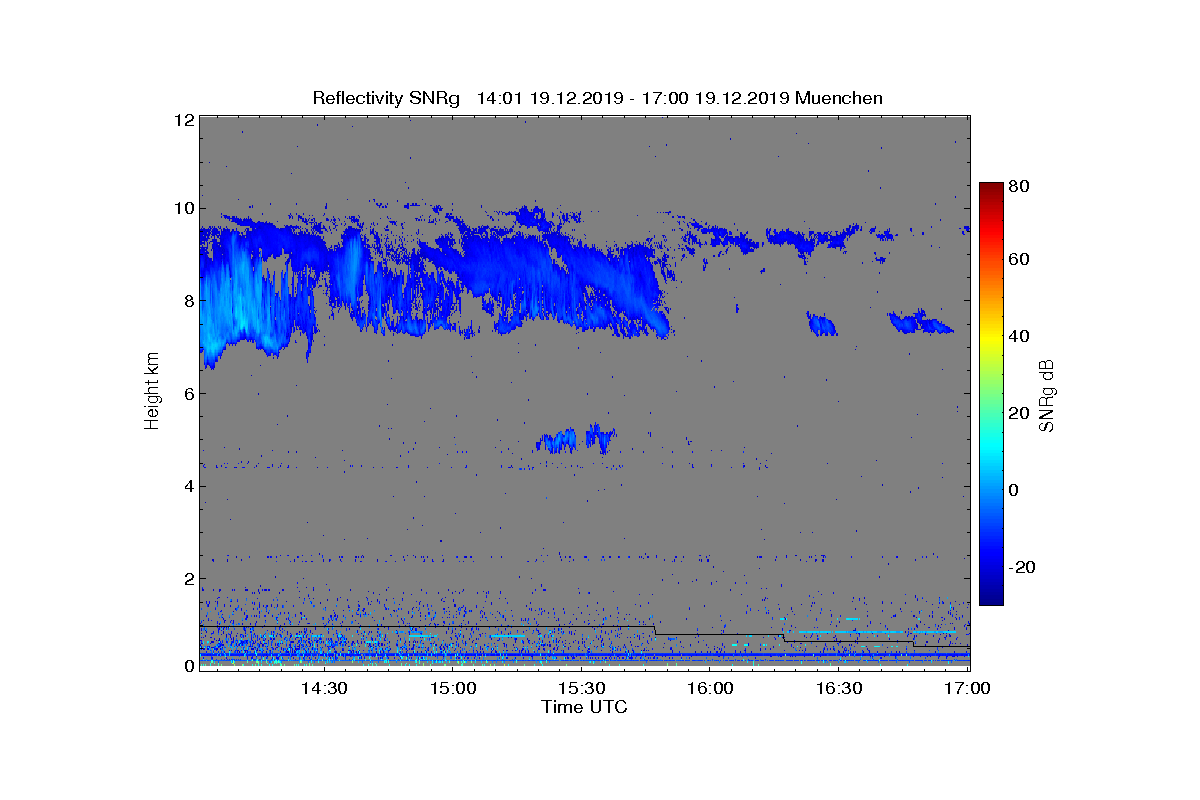Click the 15:00 time tick label

453,689
